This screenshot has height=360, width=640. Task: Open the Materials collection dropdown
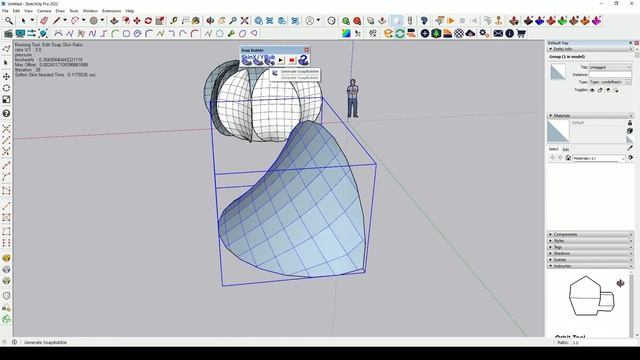tap(599, 158)
